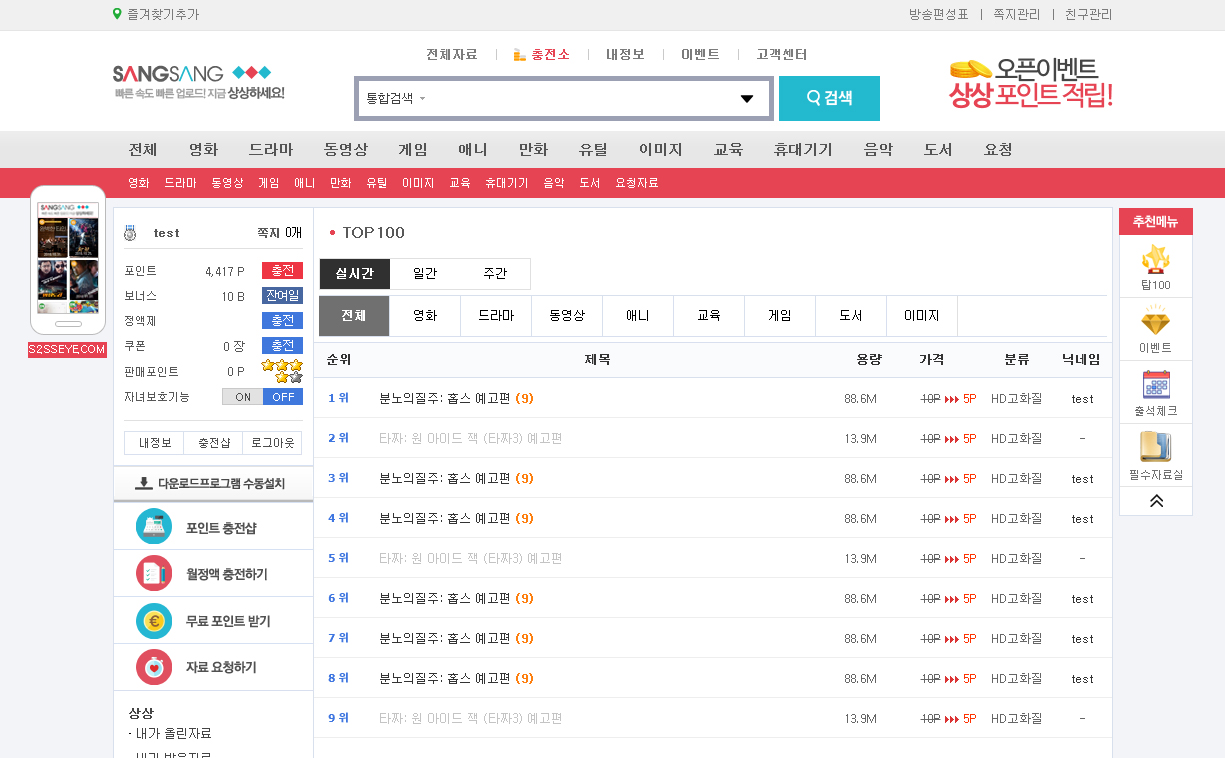Click the red 충전 button next to 포인트

tap(282, 271)
